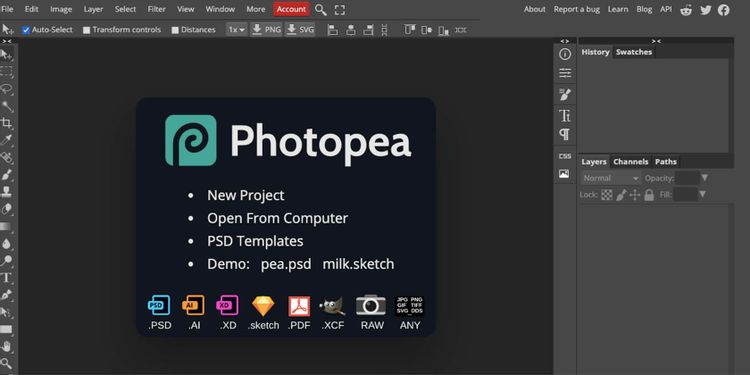Click the New Project link
Image resolution: width=750 pixels, height=375 pixels.
[x=245, y=195]
